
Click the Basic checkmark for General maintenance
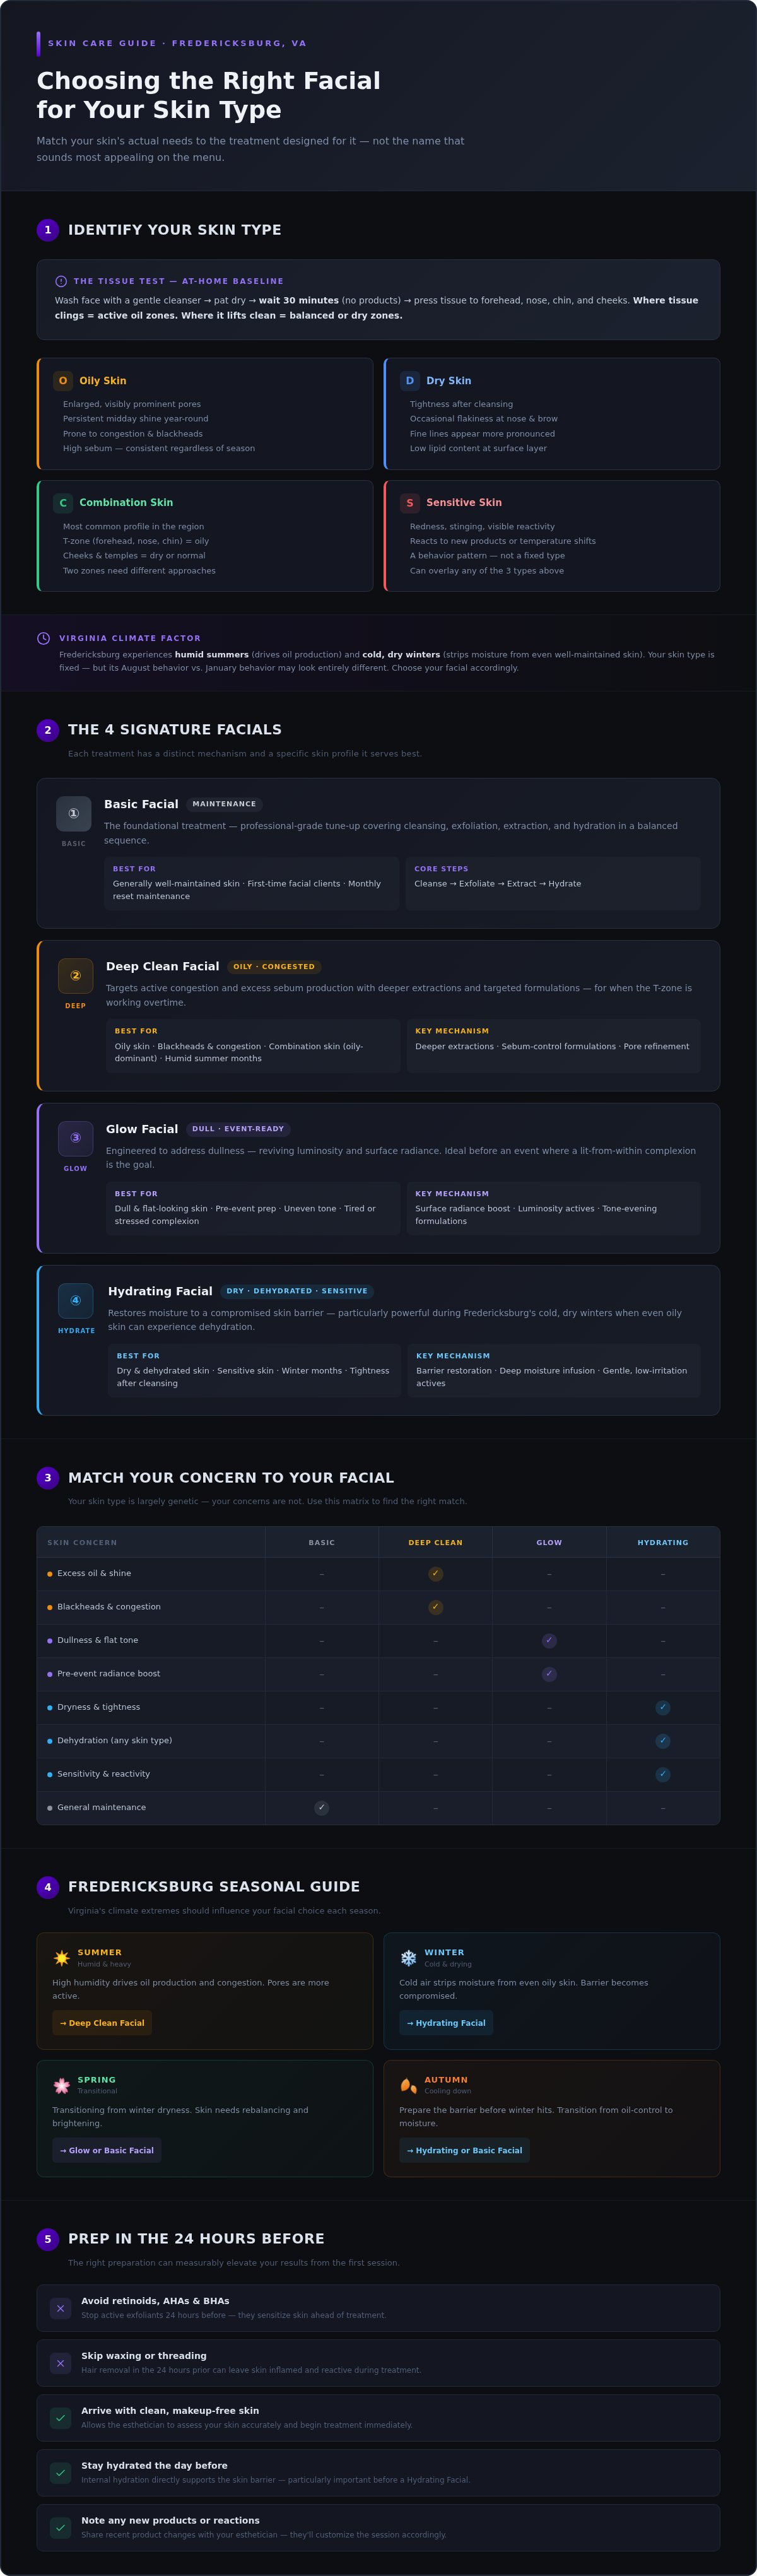(x=321, y=1808)
